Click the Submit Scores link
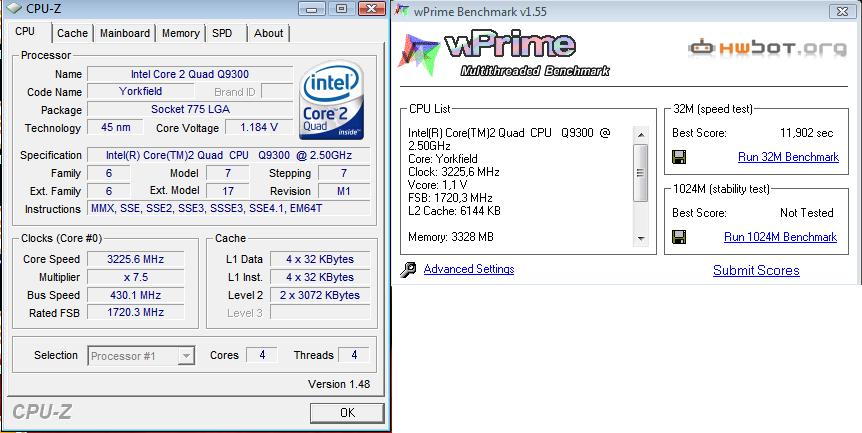 [x=756, y=270]
